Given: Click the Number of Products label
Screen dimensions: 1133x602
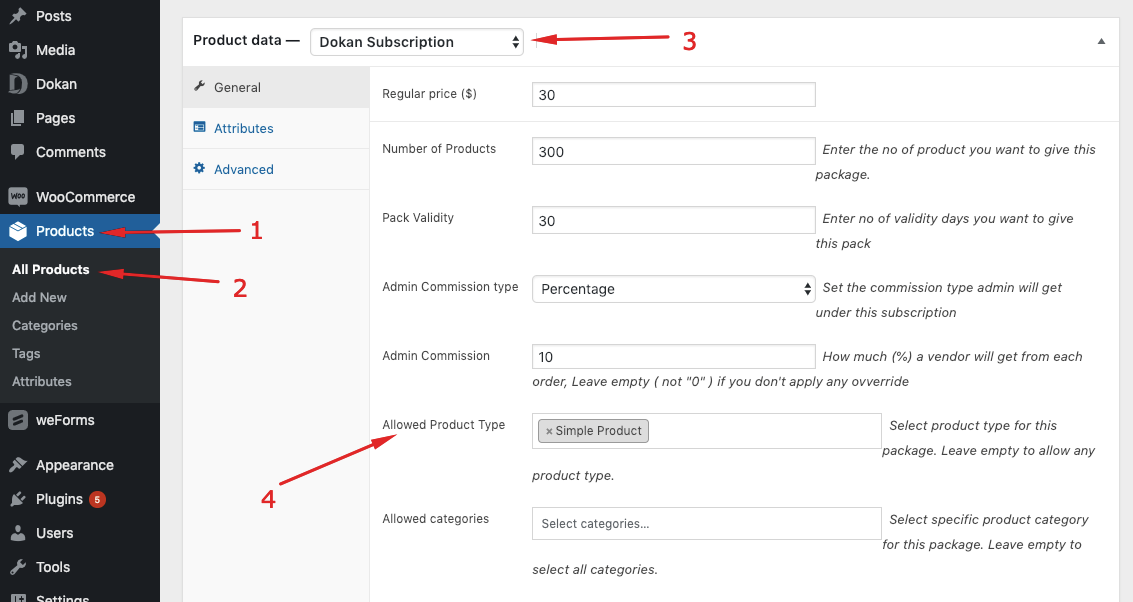Looking at the screenshot, I should click(439, 149).
